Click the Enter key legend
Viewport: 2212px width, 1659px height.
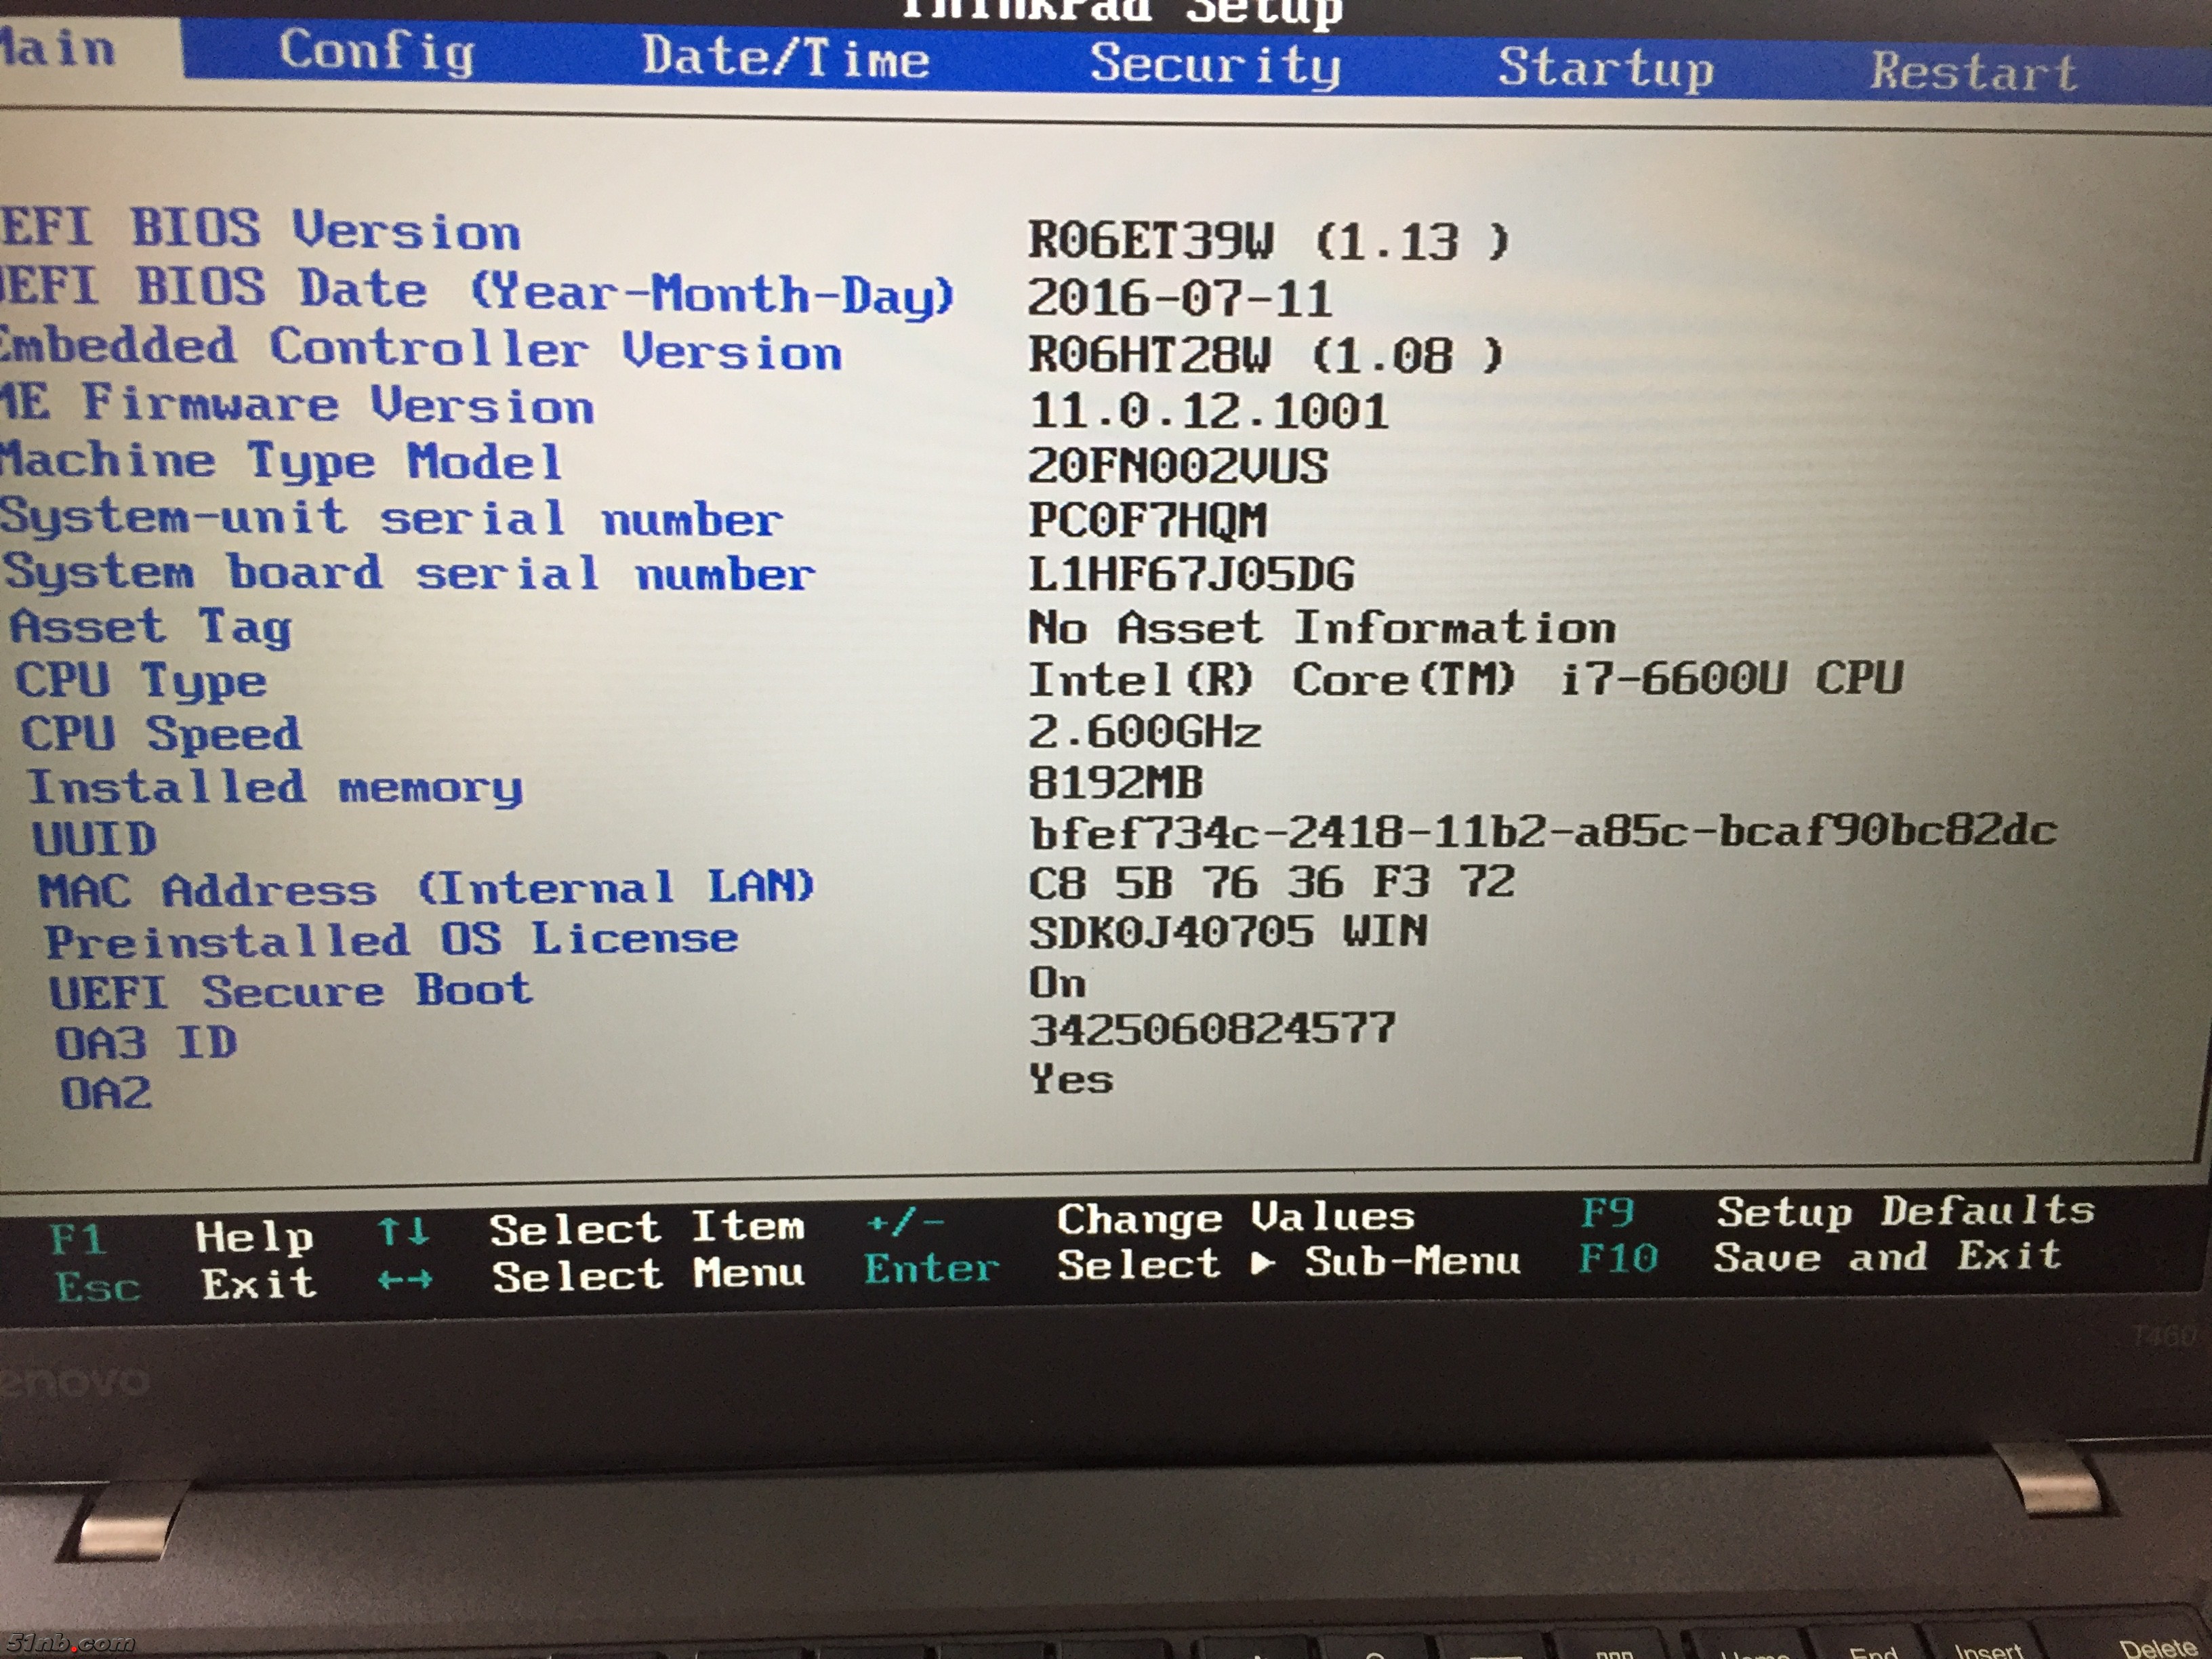tap(931, 1269)
